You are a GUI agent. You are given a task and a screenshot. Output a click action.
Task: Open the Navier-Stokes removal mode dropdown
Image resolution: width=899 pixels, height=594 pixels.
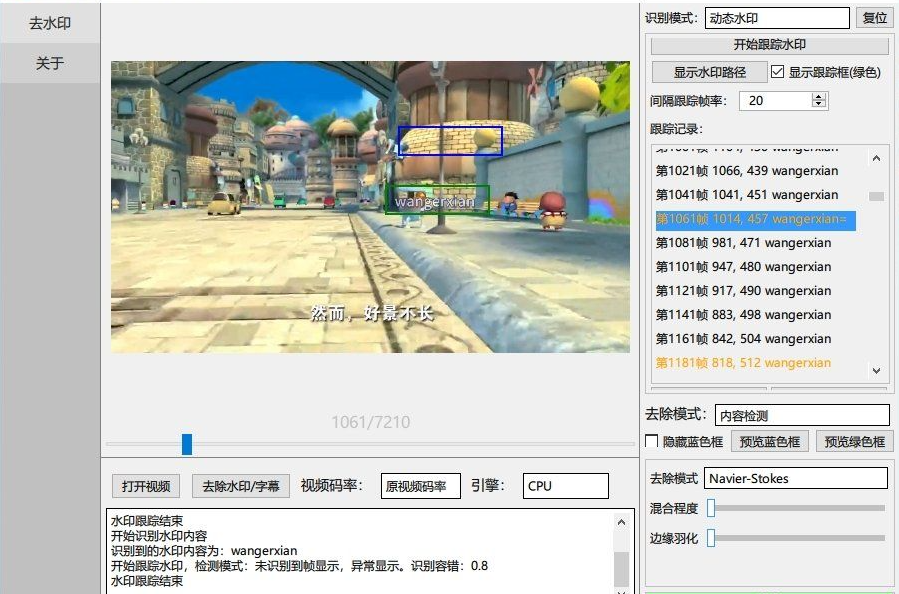[x=796, y=478]
